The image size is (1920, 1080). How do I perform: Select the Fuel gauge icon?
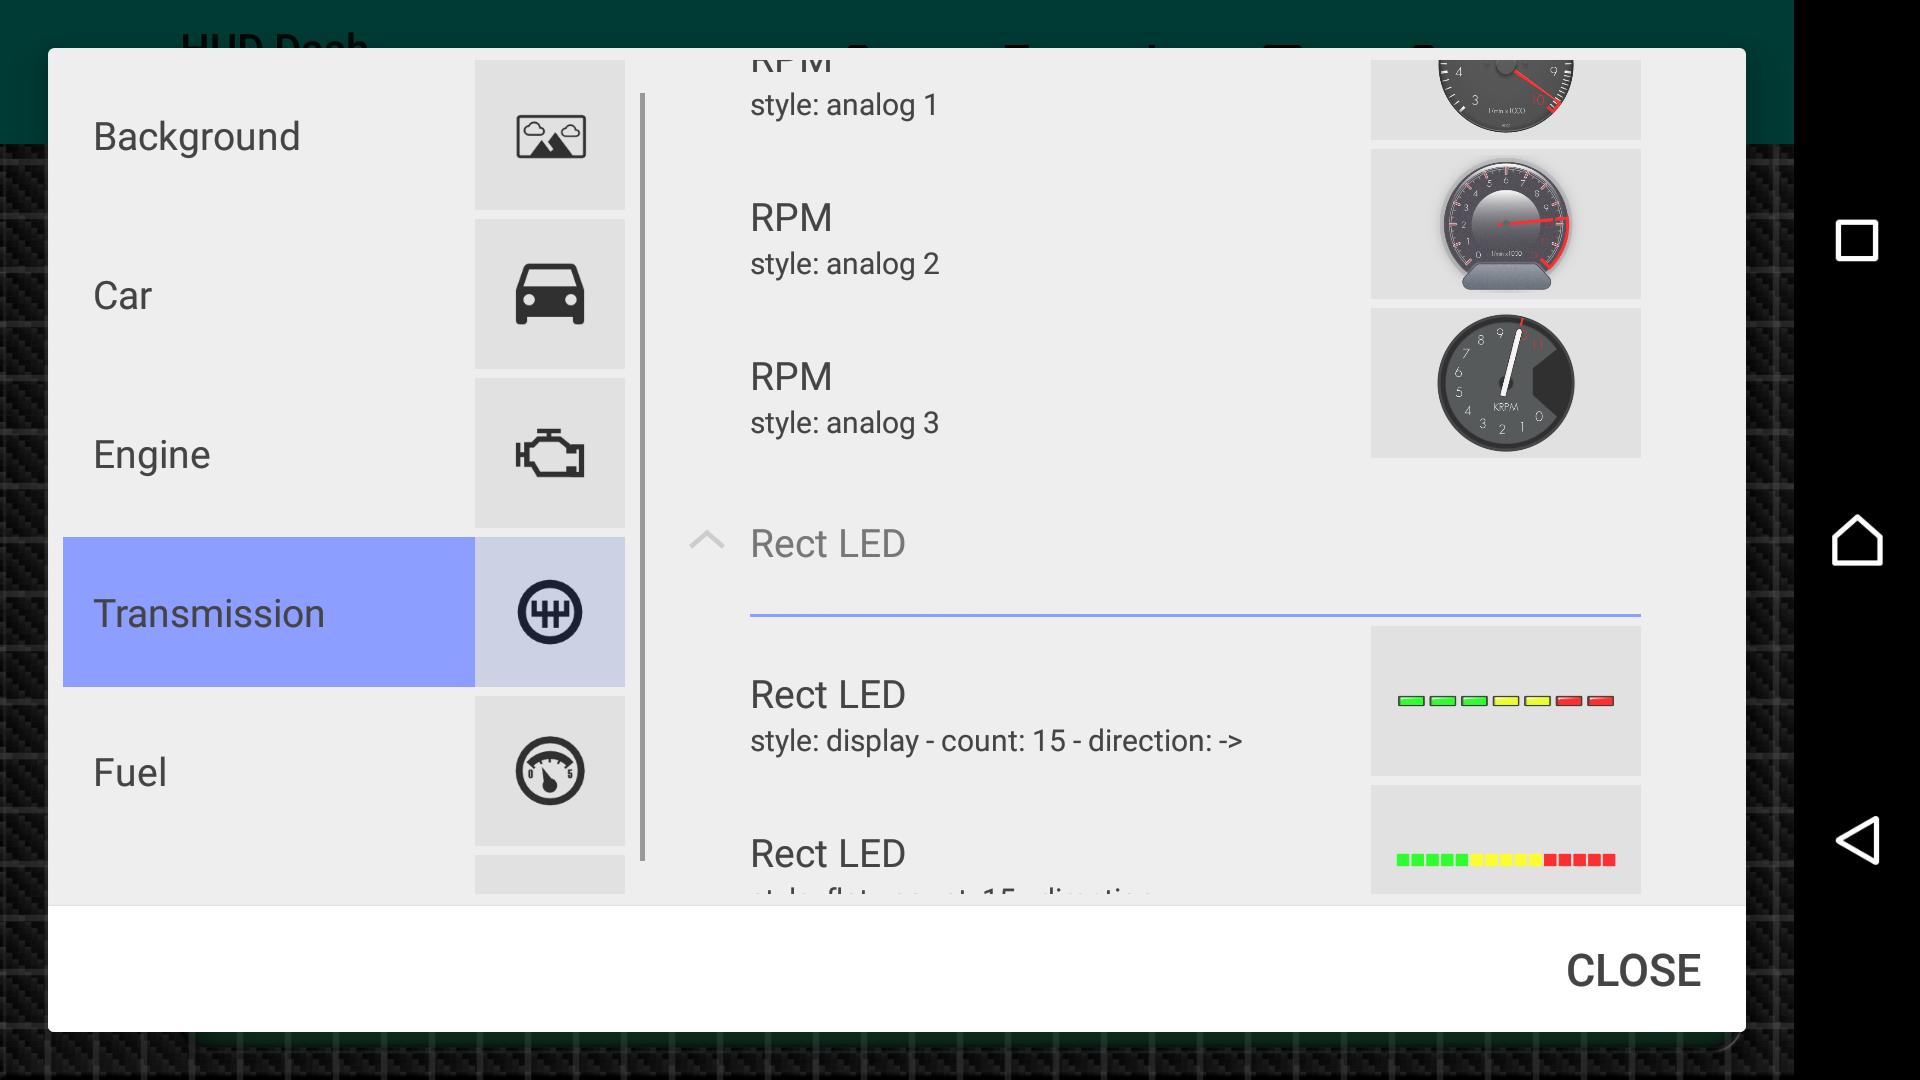(x=549, y=770)
